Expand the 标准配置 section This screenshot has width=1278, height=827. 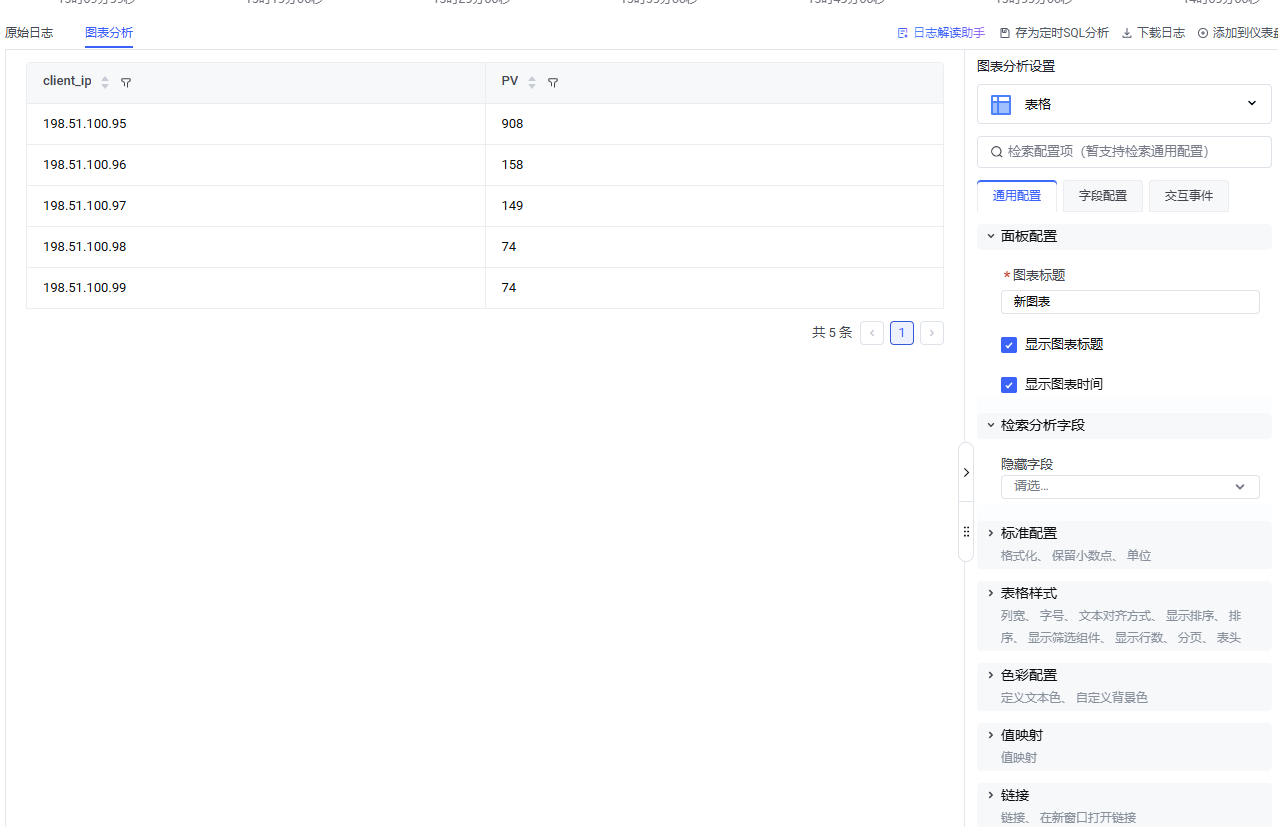pyautogui.click(x=1029, y=533)
